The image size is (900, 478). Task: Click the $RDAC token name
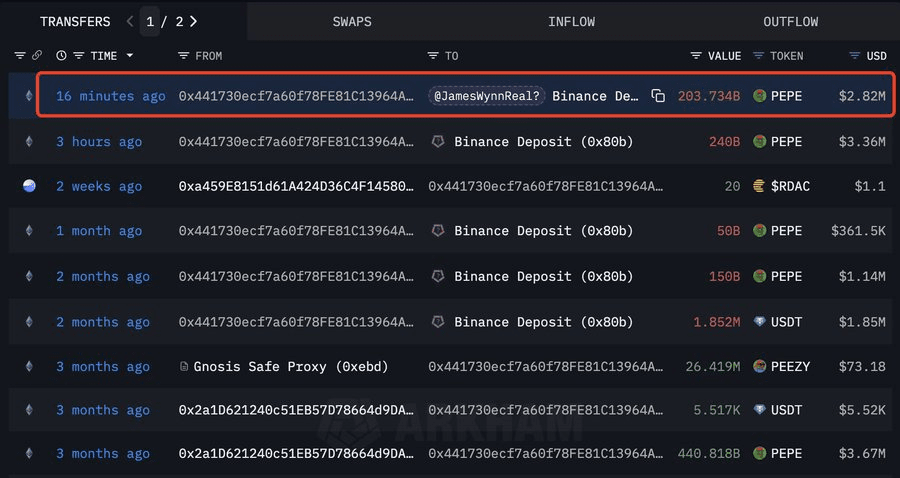(x=790, y=186)
